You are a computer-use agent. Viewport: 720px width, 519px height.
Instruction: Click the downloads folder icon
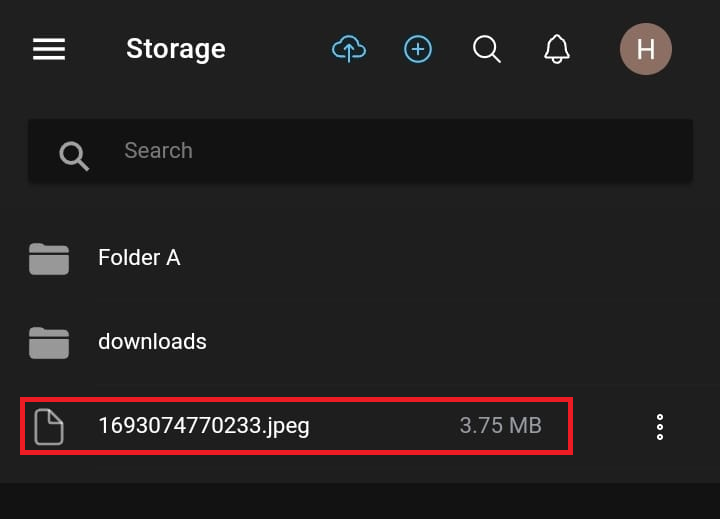48,343
